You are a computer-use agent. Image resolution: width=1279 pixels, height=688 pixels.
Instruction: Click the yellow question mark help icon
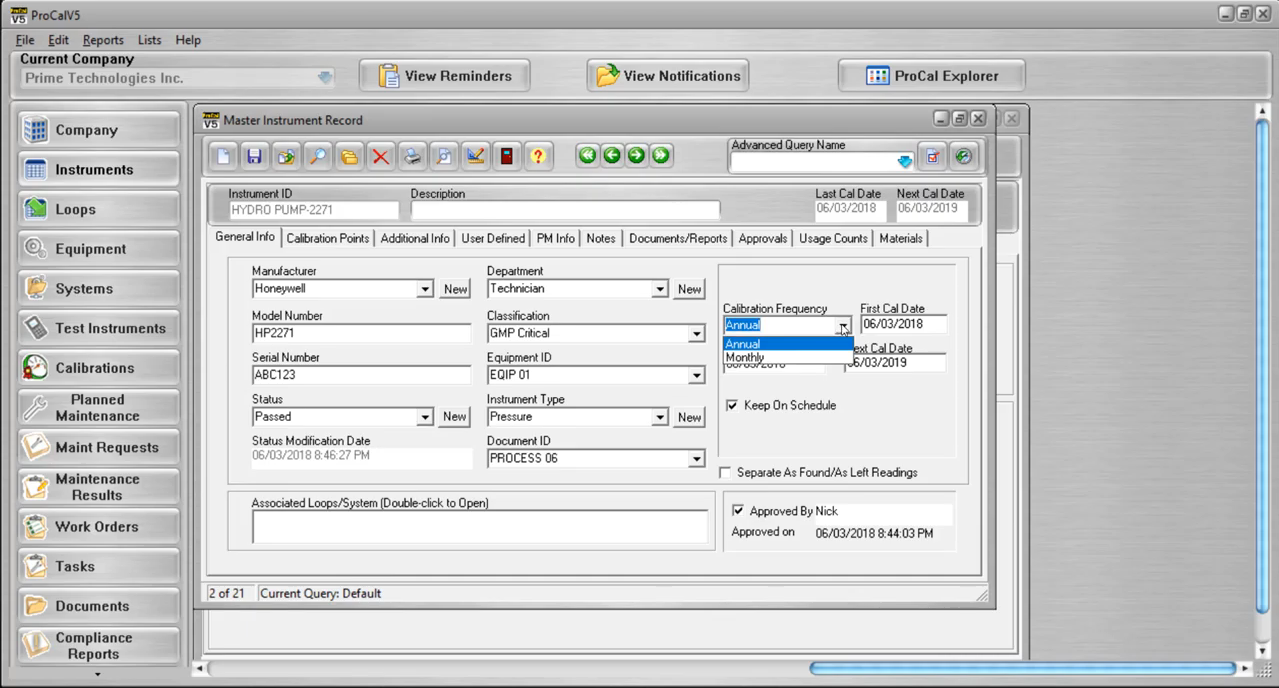tap(538, 156)
